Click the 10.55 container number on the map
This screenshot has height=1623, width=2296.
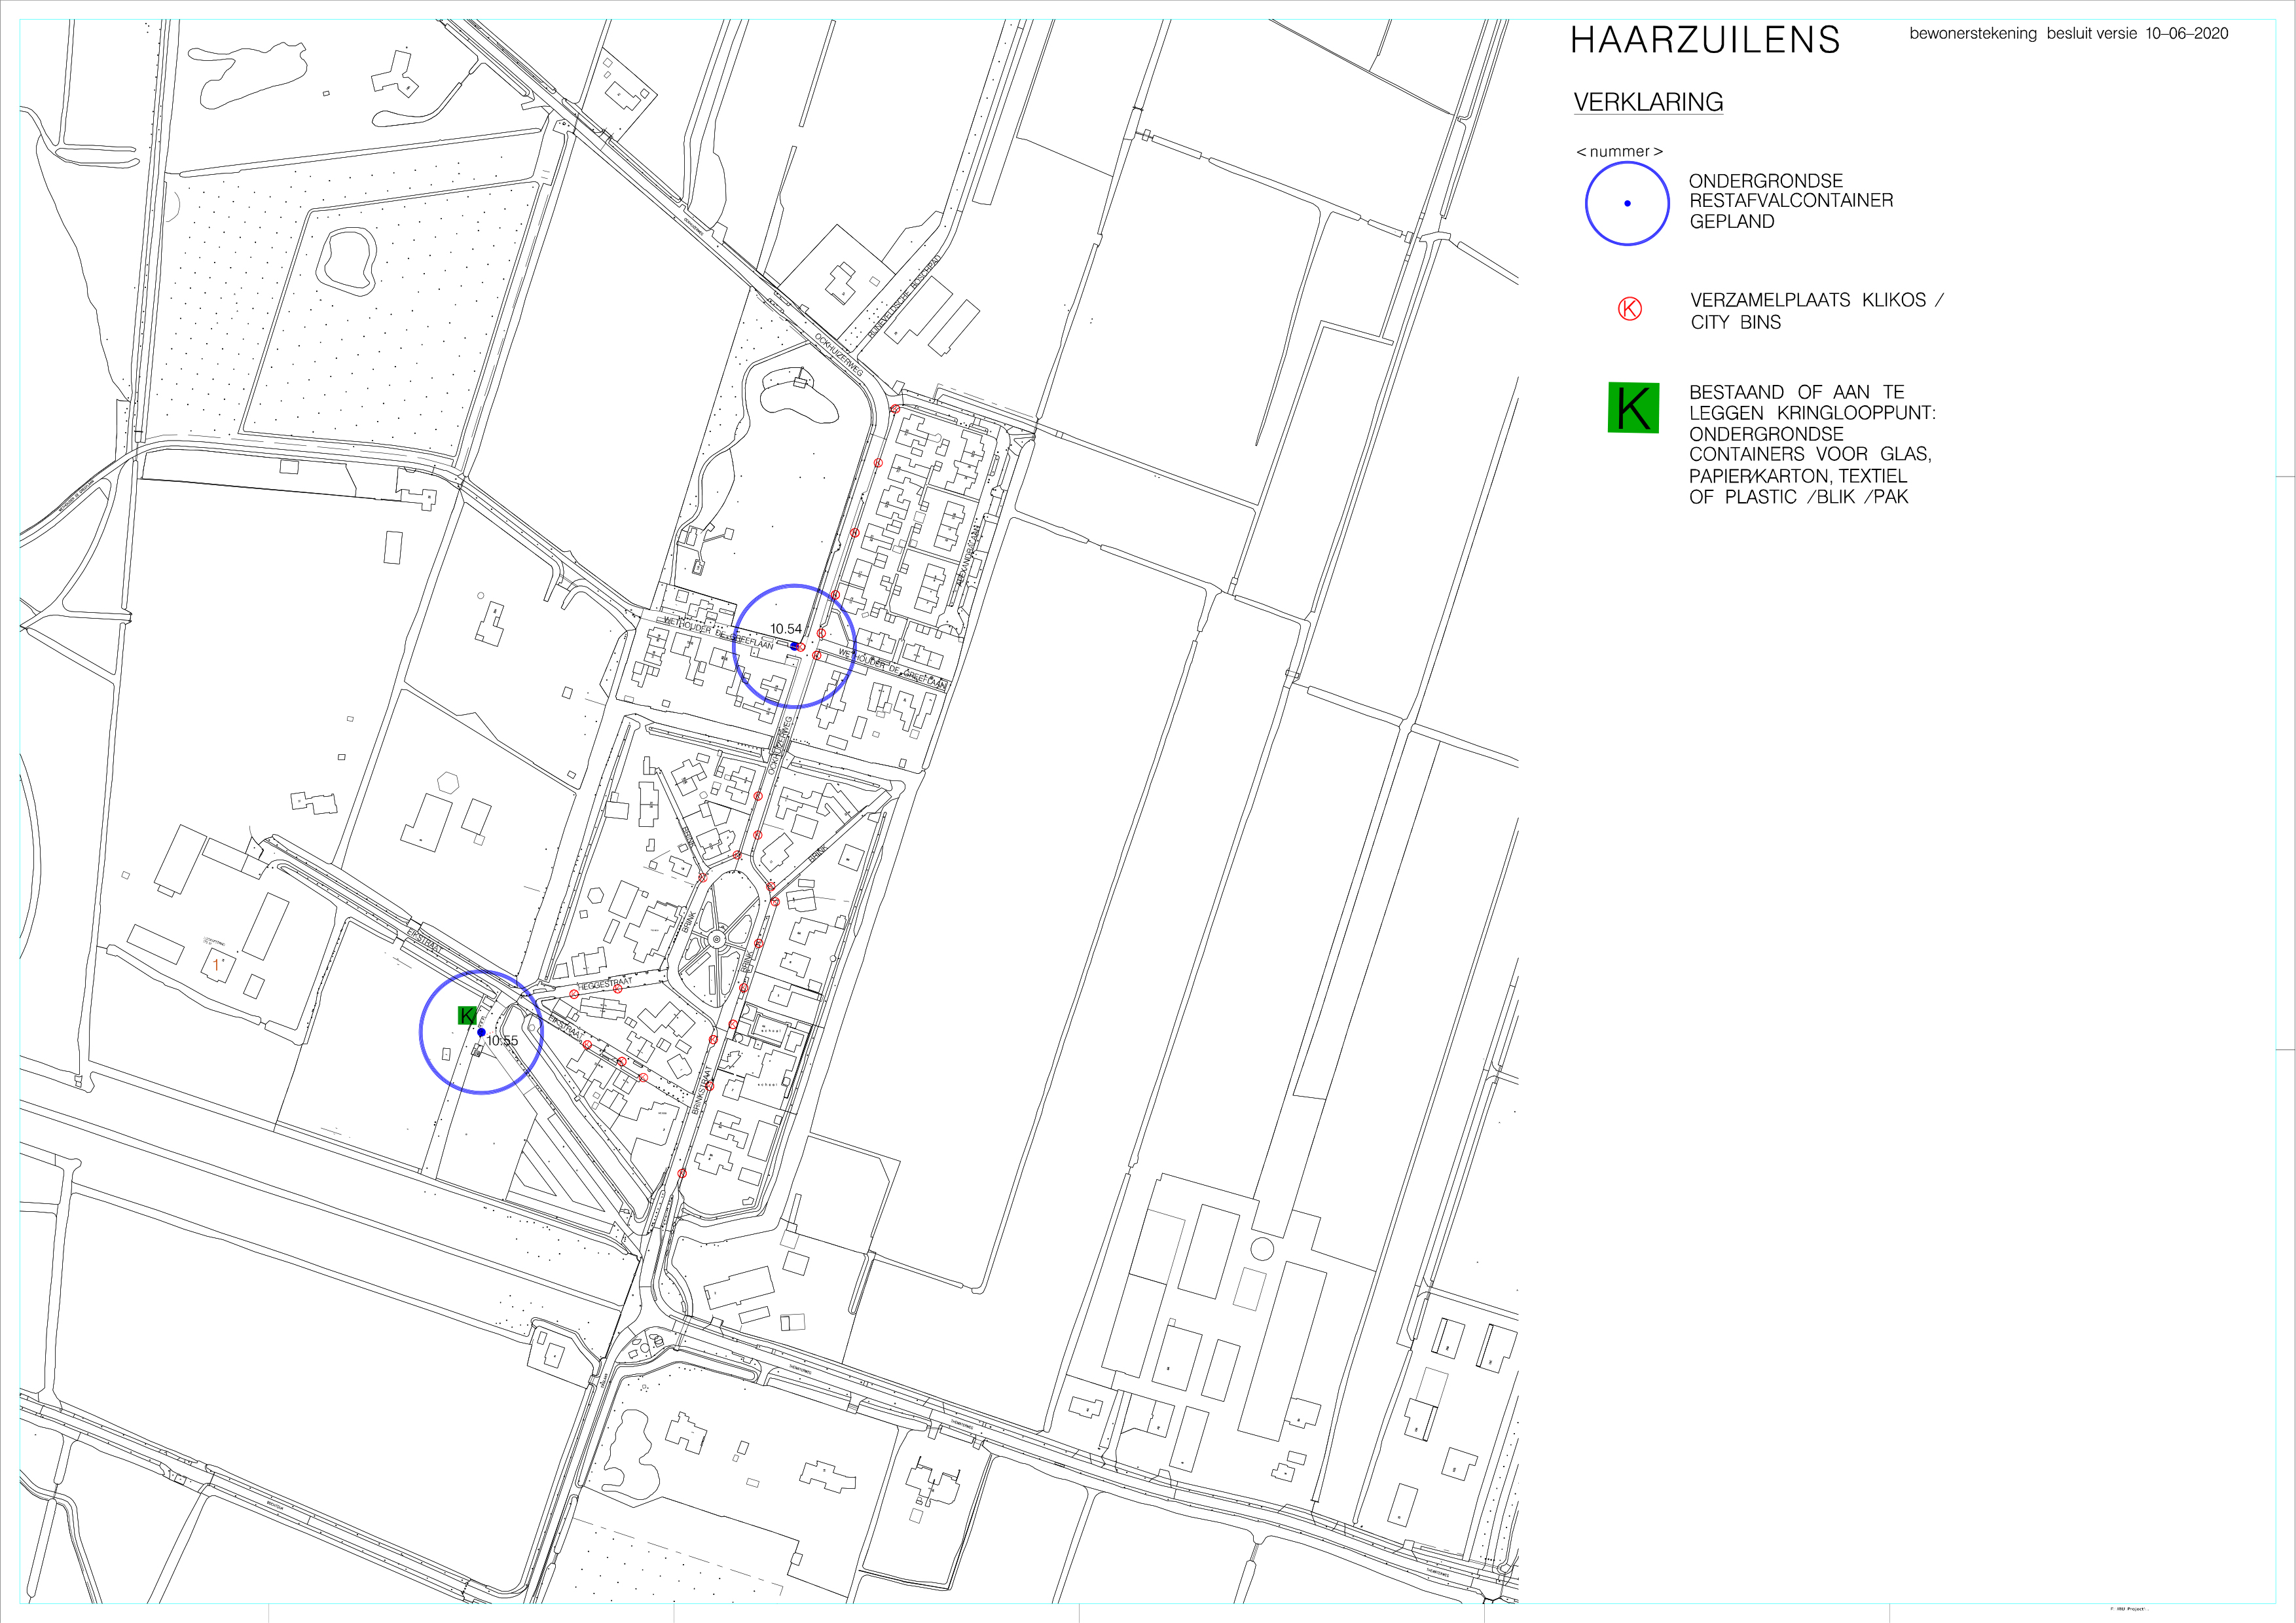(x=502, y=1041)
